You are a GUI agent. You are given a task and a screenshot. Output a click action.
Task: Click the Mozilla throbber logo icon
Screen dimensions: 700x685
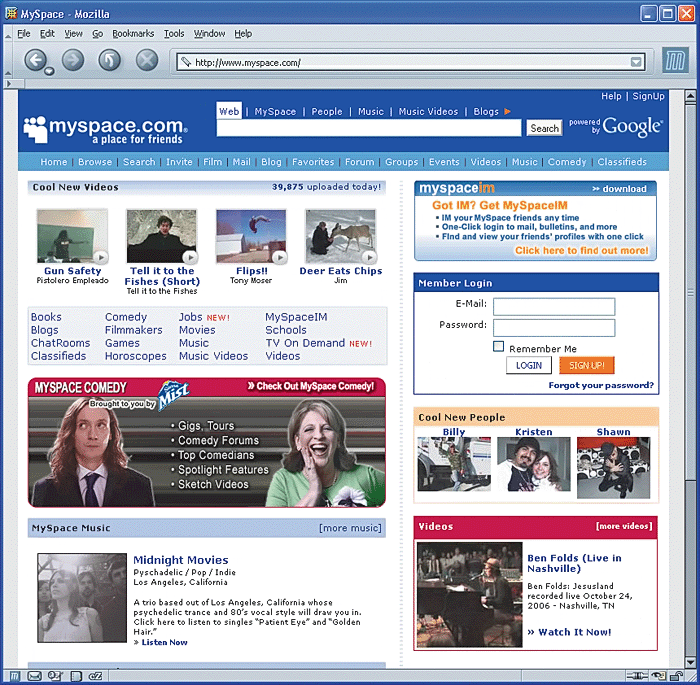coord(675,60)
